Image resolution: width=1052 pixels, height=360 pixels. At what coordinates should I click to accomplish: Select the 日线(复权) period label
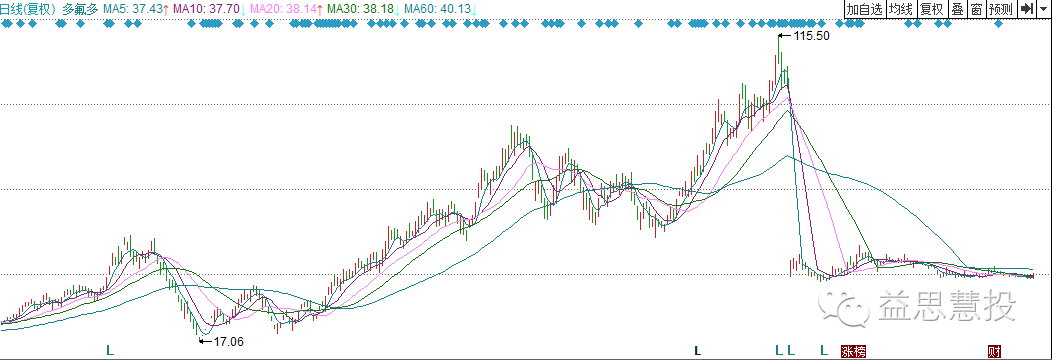coord(28,9)
